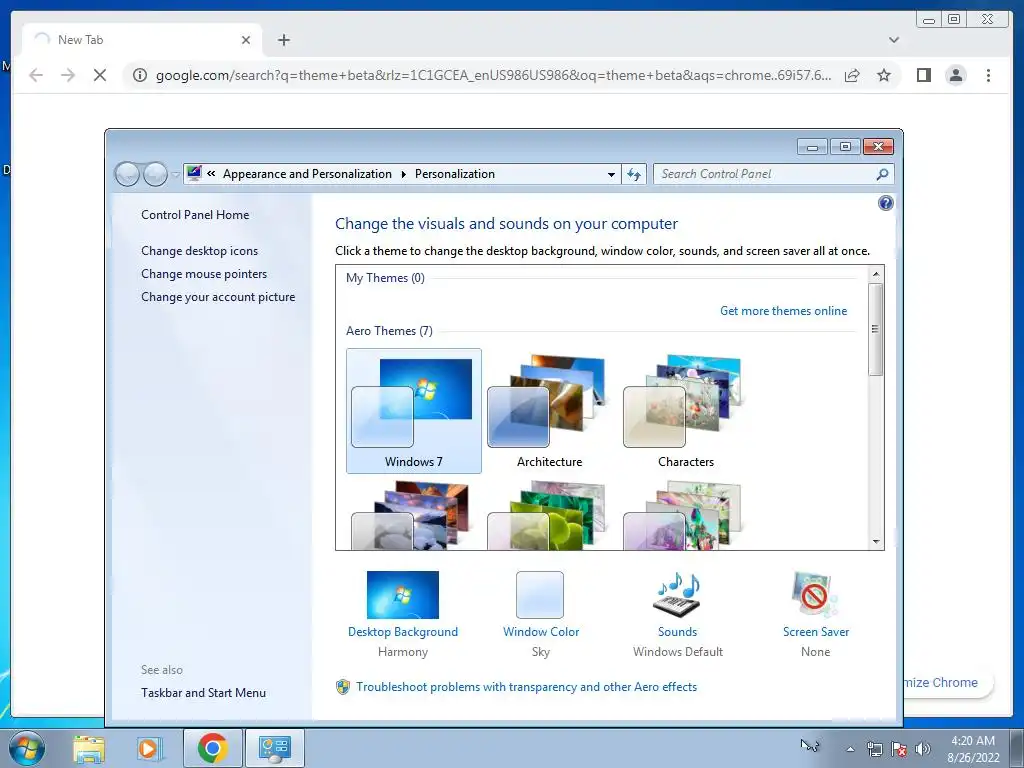Open Taskbar and Start Menu link
The width and height of the screenshot is (1024, 768).
tap(203, 693)
